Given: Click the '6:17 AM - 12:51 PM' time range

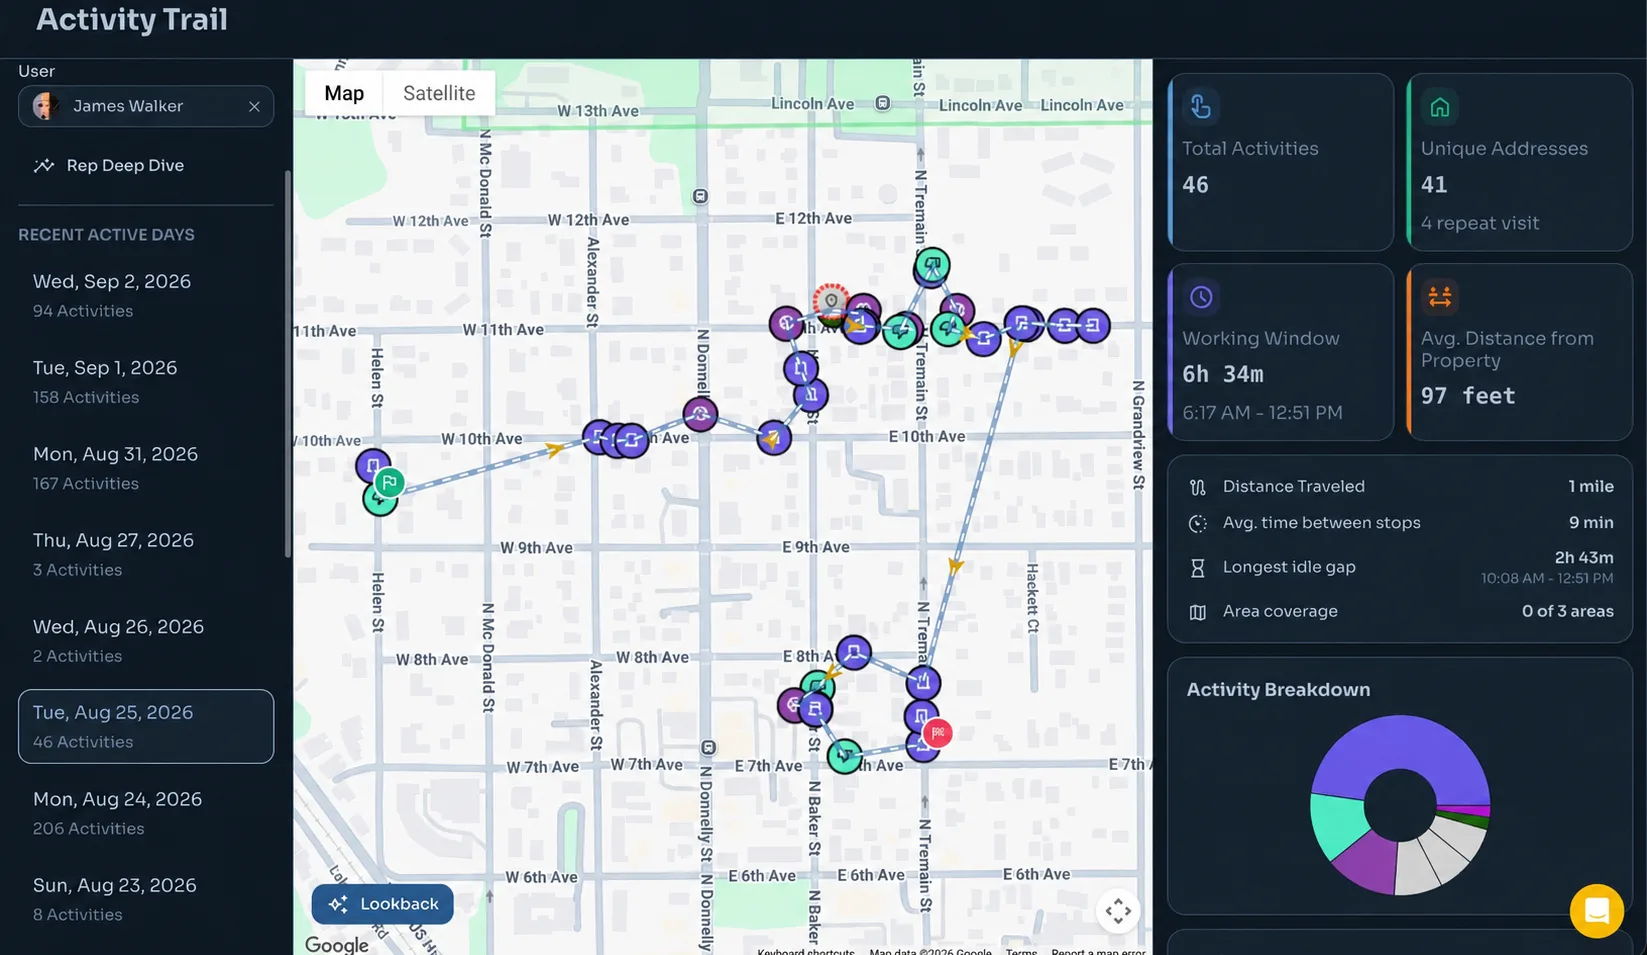Looking at the screenshot, I should click(x=1262, y=412).
